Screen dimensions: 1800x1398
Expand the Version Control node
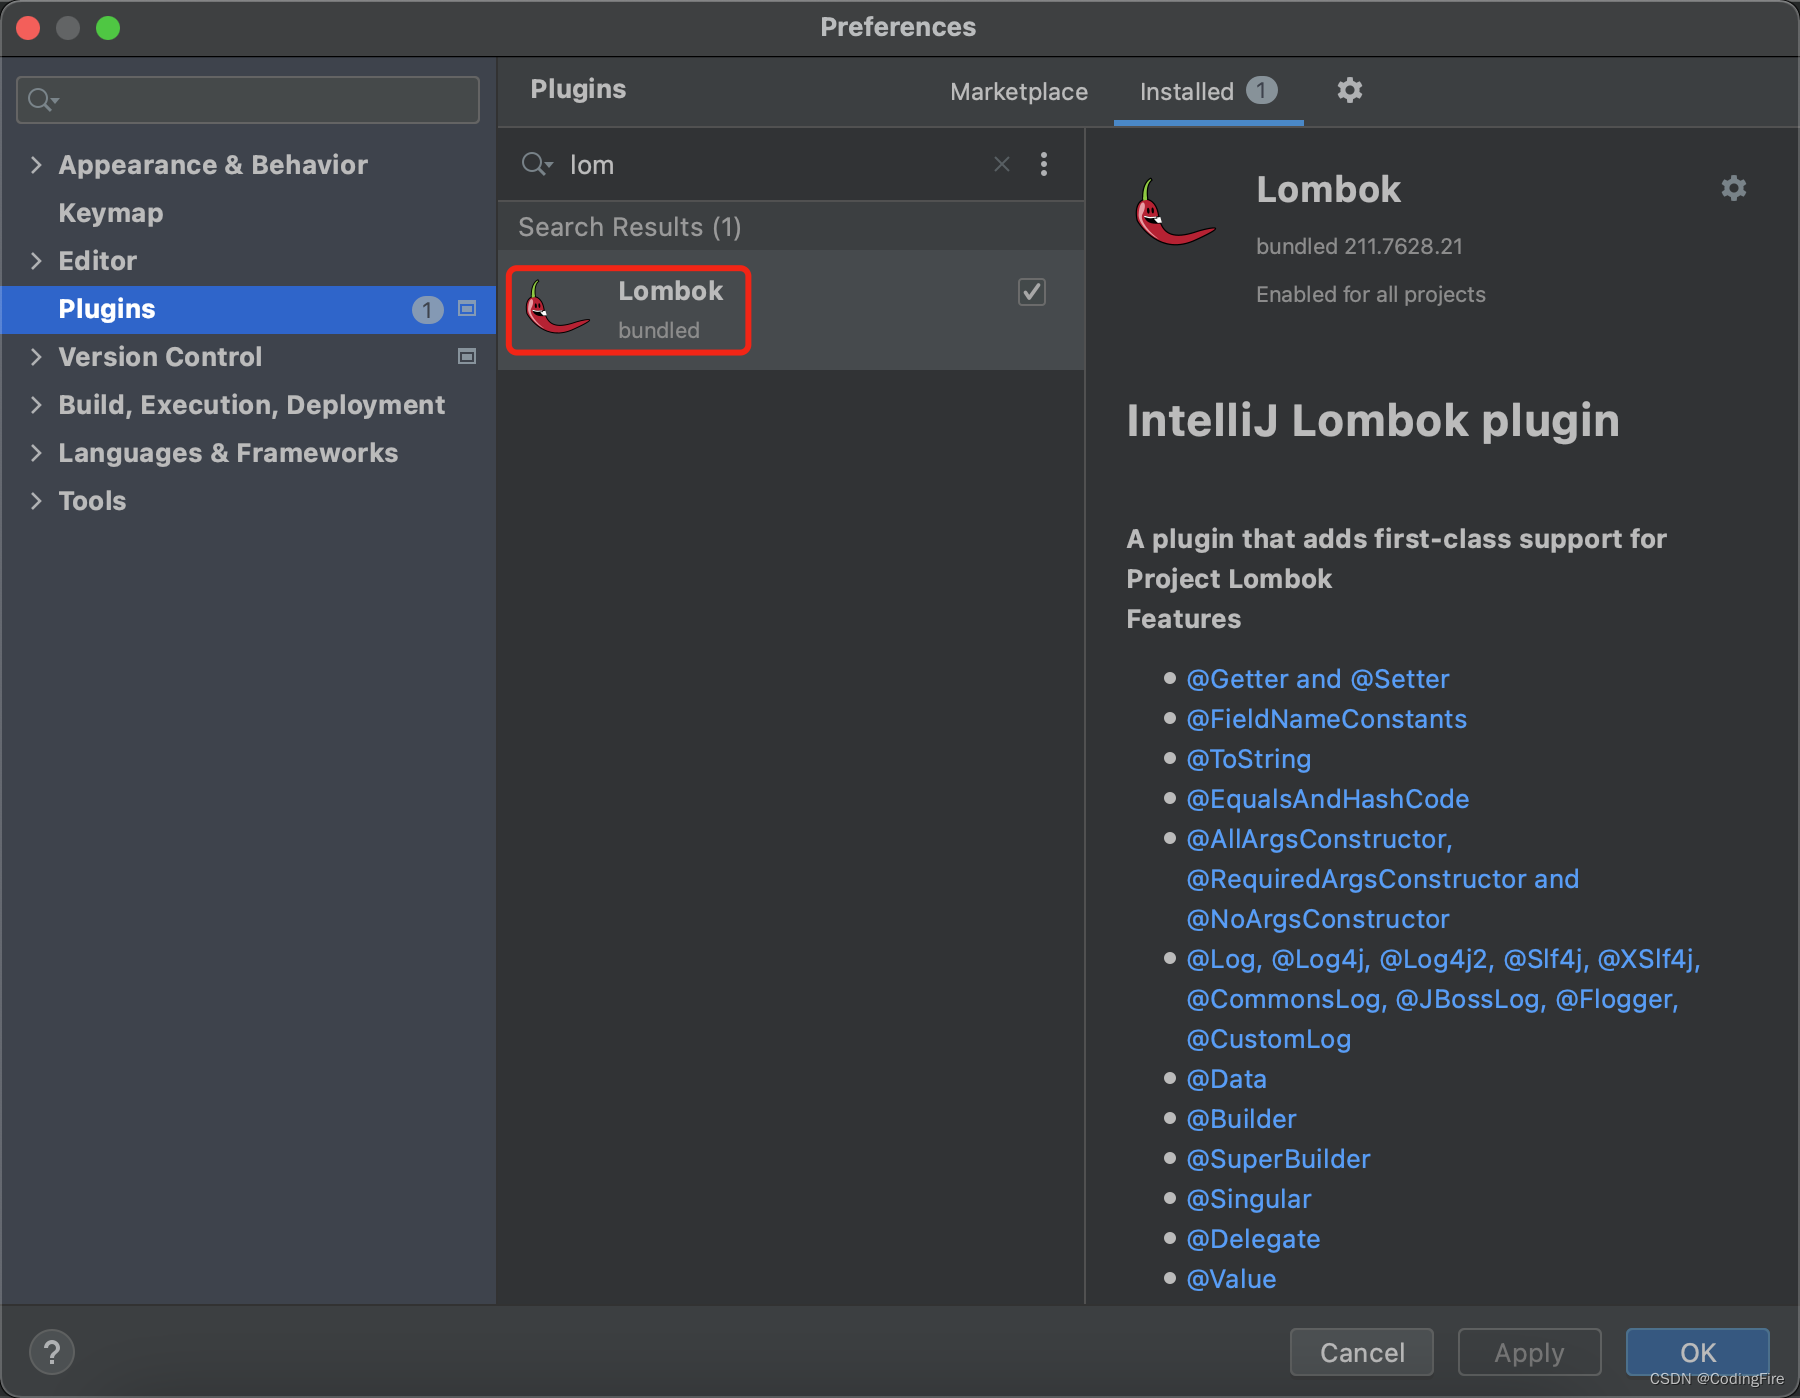pyautogui.click(x=36, y=357)
